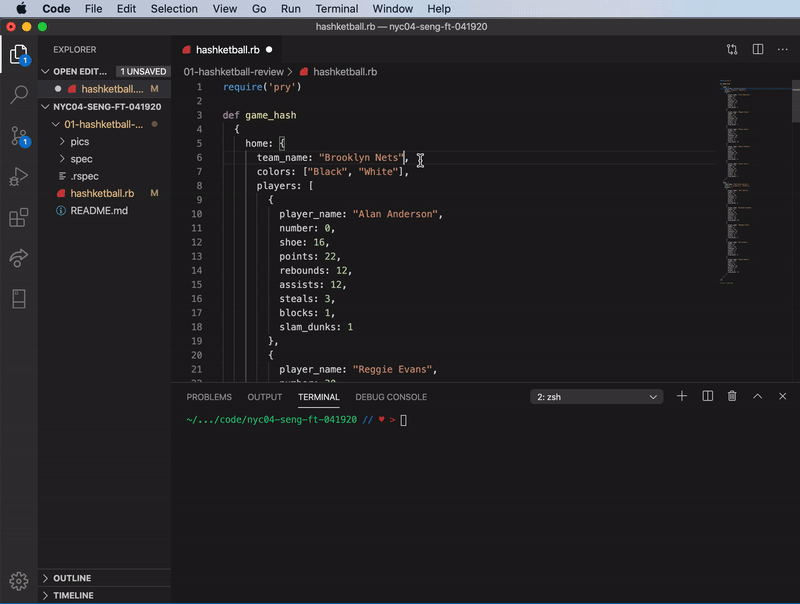Switch to the Debug Console tab

coord(391,397)
